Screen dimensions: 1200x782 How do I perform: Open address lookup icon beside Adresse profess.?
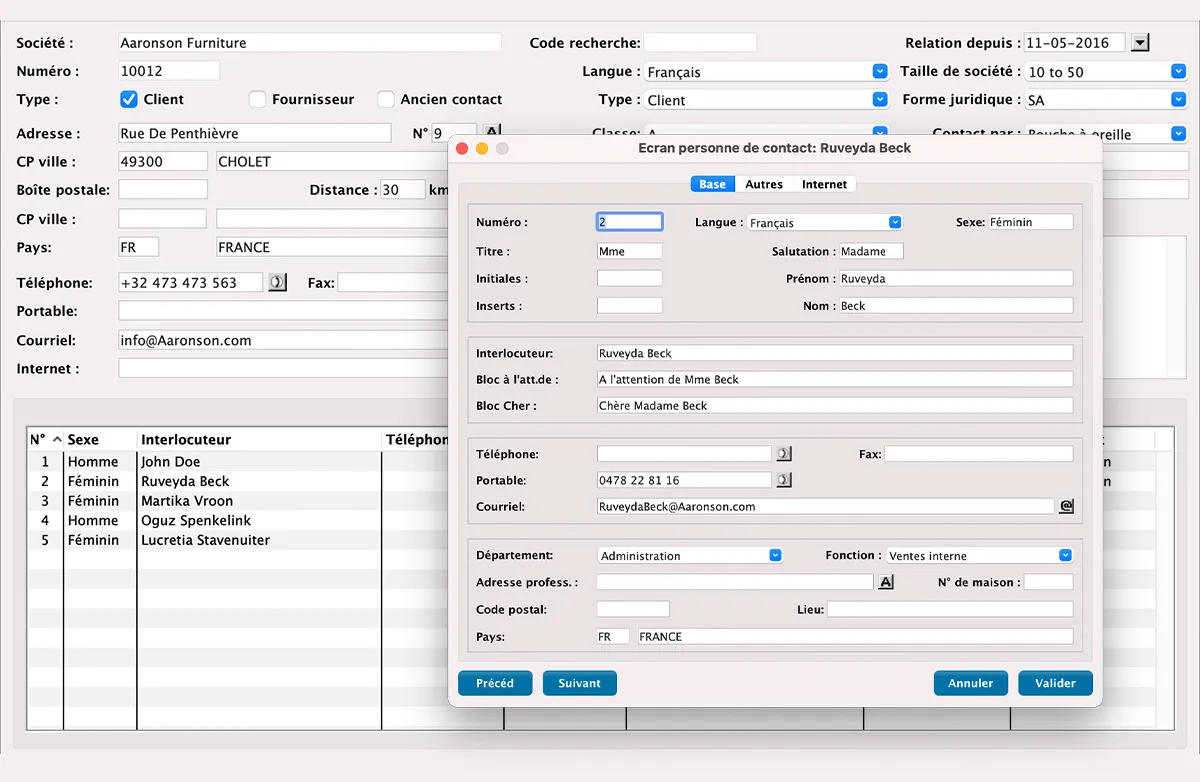(x=885, y=582)
